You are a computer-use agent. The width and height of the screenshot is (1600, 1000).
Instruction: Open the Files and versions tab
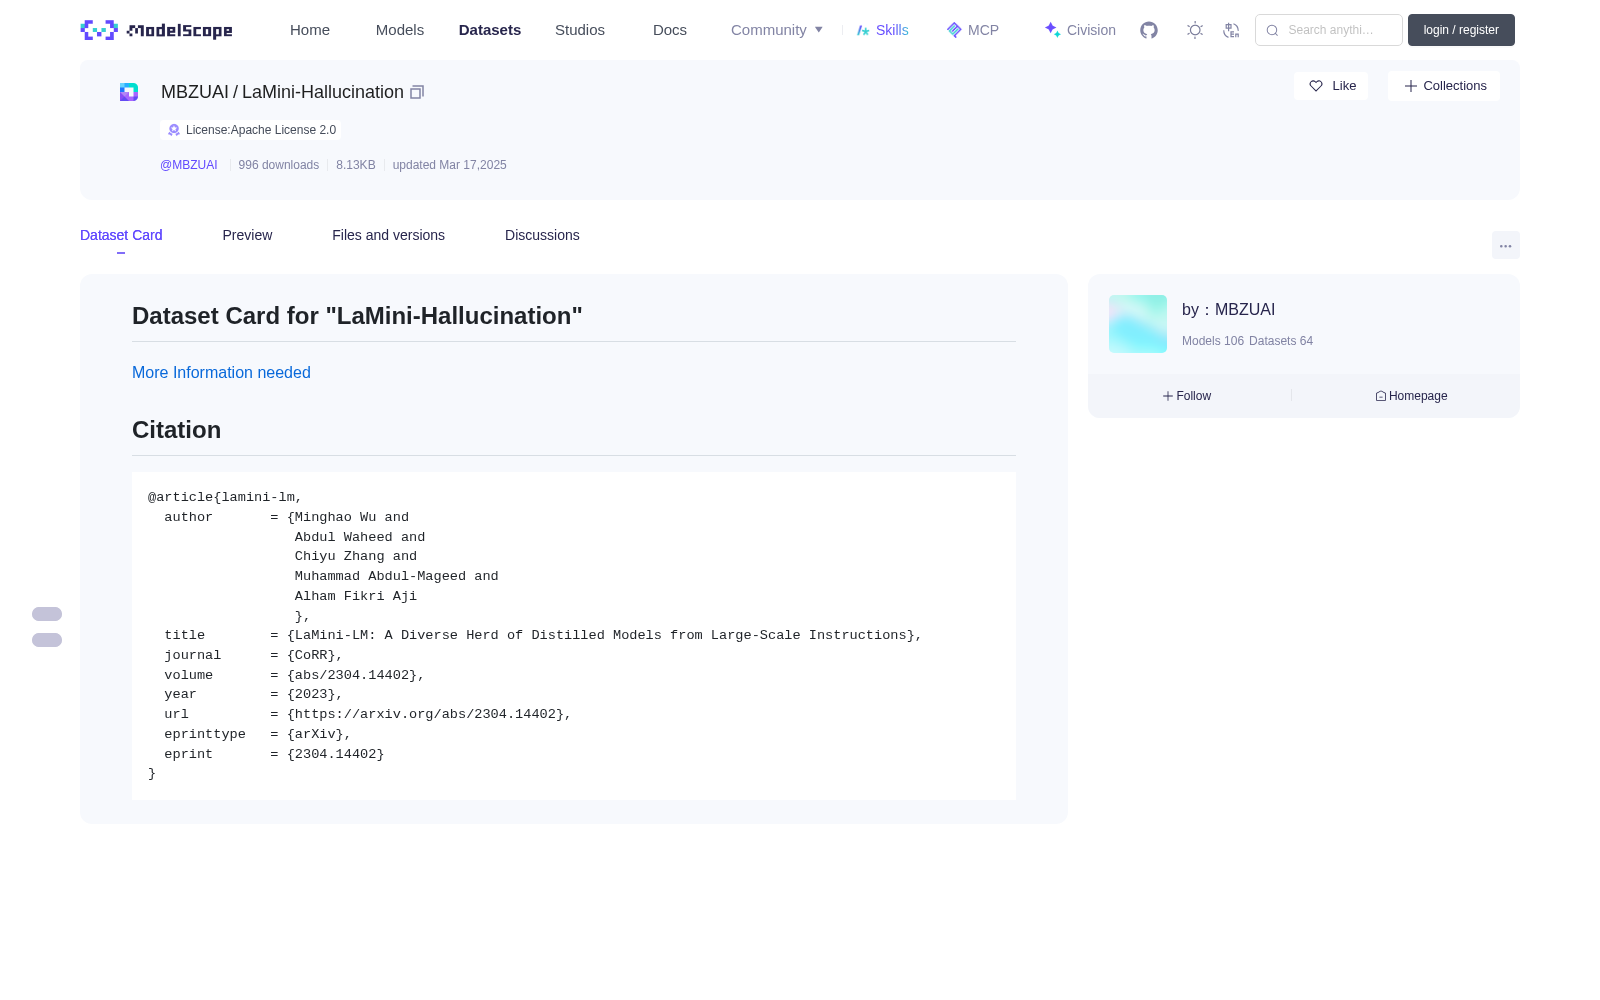pyautogui.click(x=388, y=235)
